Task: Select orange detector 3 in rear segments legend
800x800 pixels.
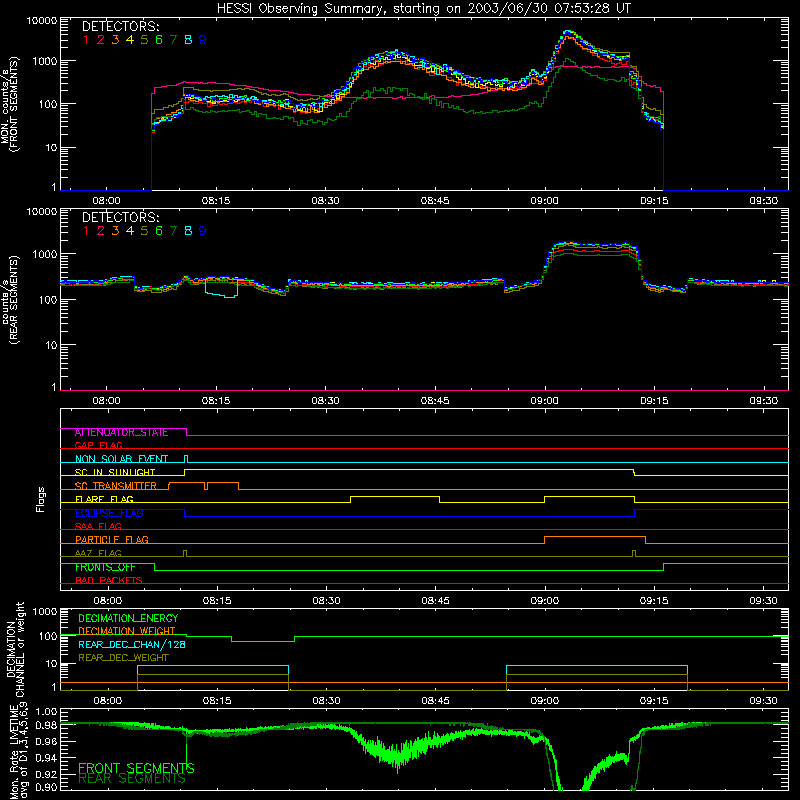Action: point(115,231)
